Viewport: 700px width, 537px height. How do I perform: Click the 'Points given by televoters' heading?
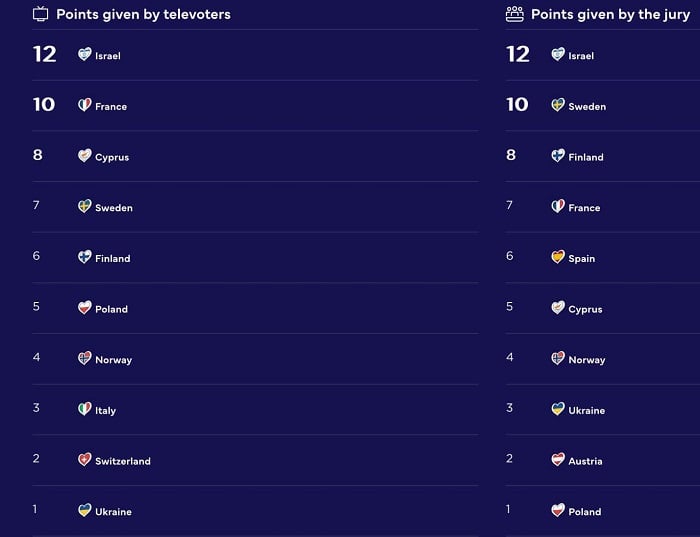[143, 15]
